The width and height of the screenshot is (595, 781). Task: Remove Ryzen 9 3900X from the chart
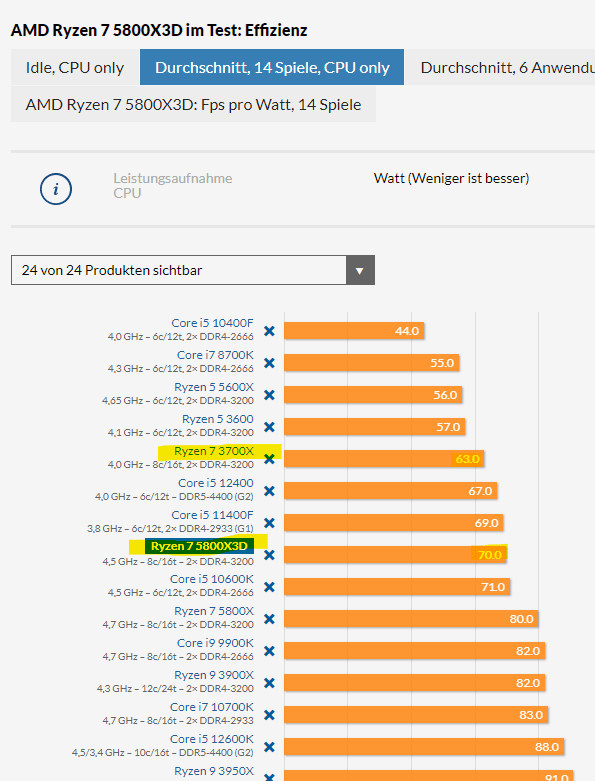click(269, 683)
